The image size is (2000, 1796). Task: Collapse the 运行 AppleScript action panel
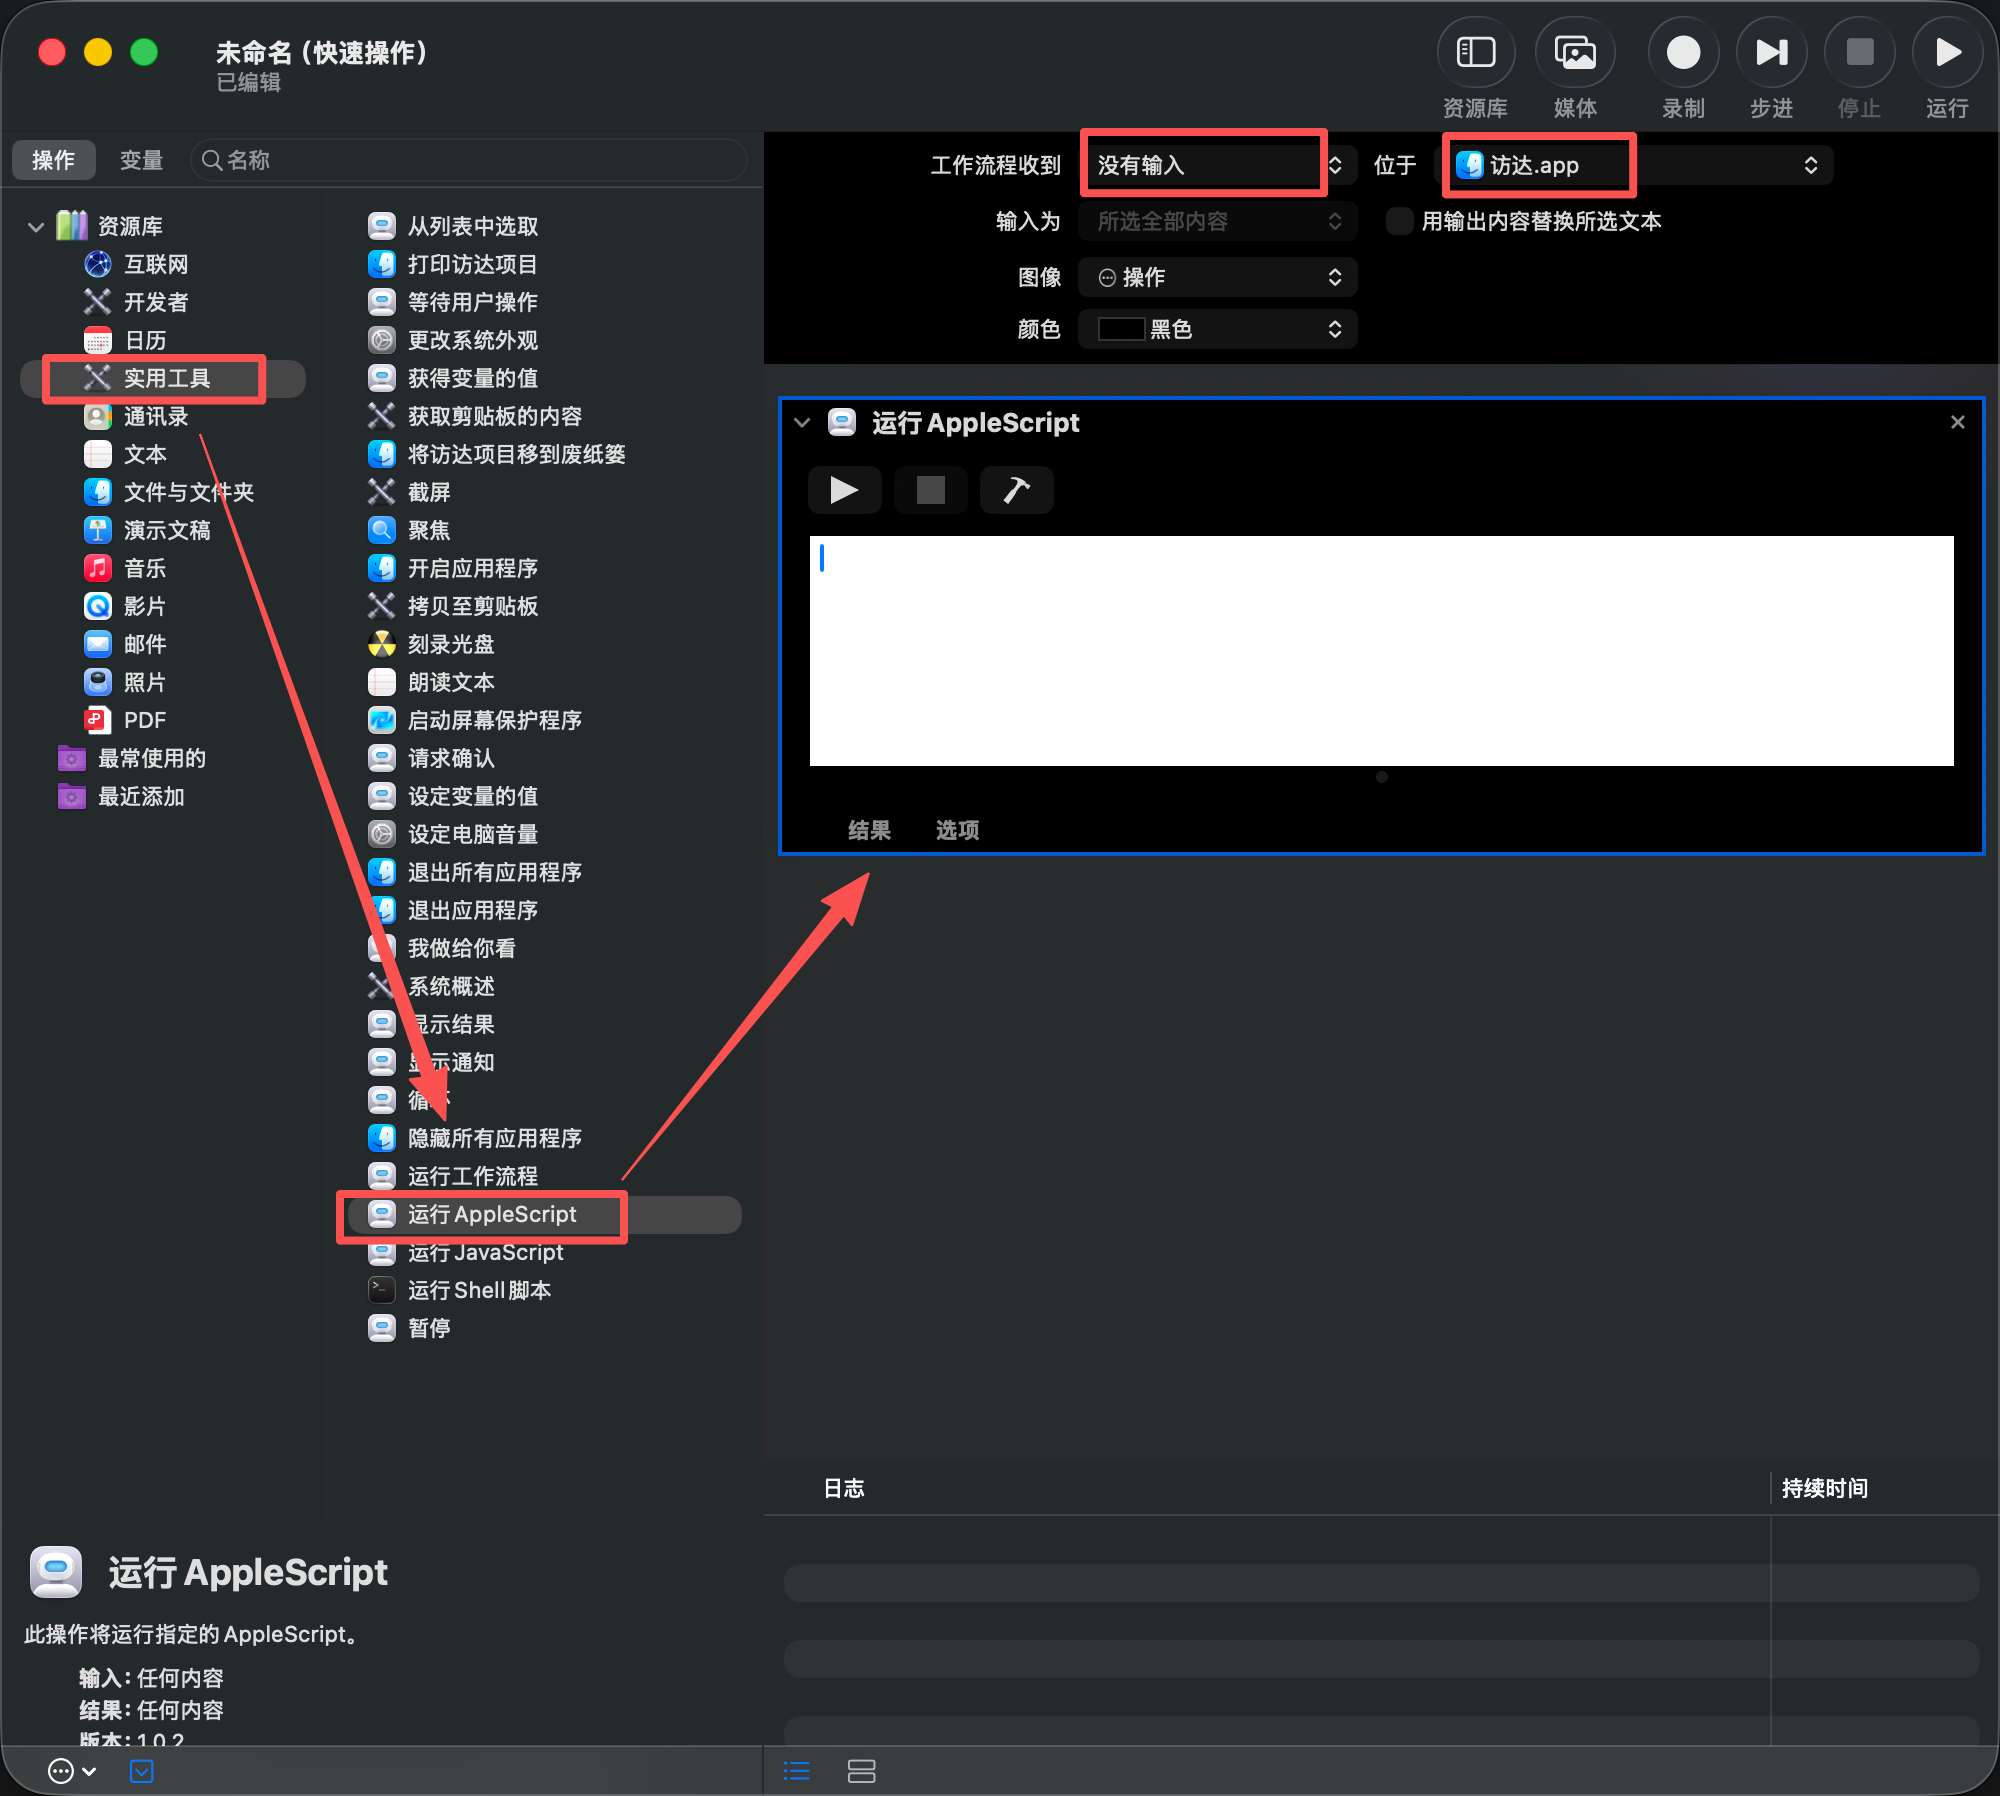(802, 423)
